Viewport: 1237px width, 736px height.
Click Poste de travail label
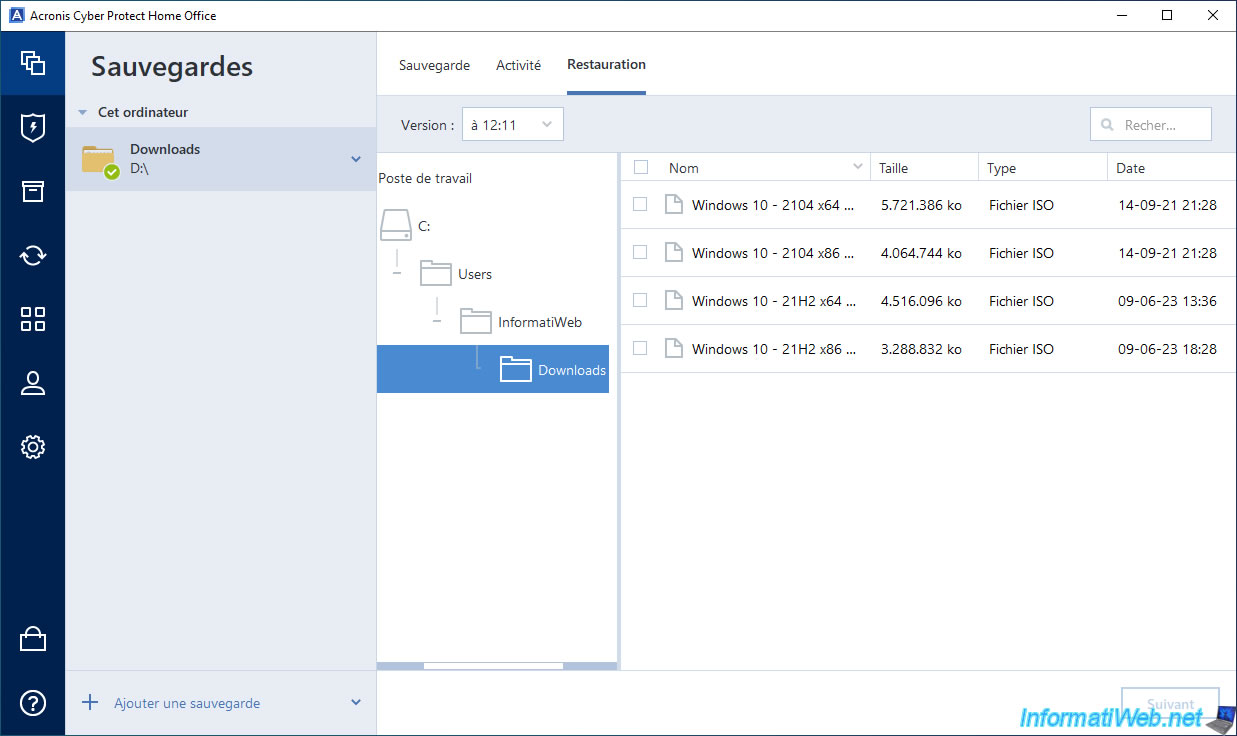(425, 178)
